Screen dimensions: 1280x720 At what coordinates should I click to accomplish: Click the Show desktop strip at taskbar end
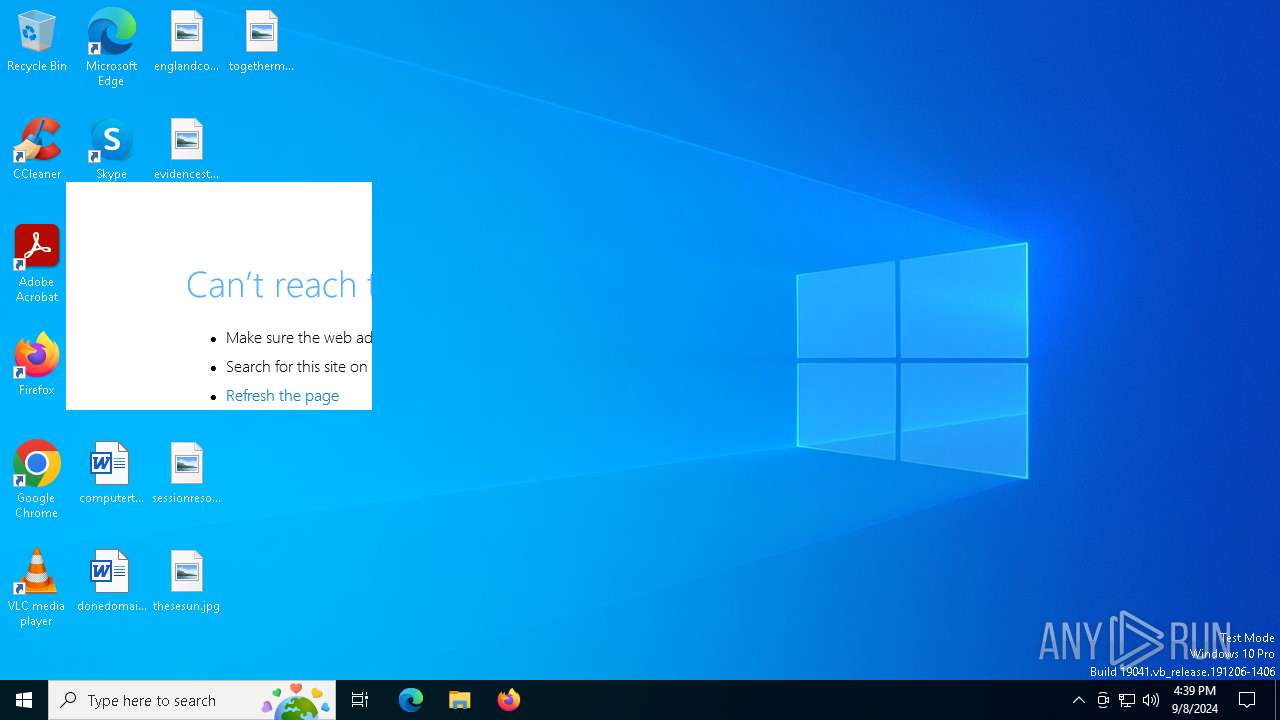pyautogui.click(x=1277, y=700)
